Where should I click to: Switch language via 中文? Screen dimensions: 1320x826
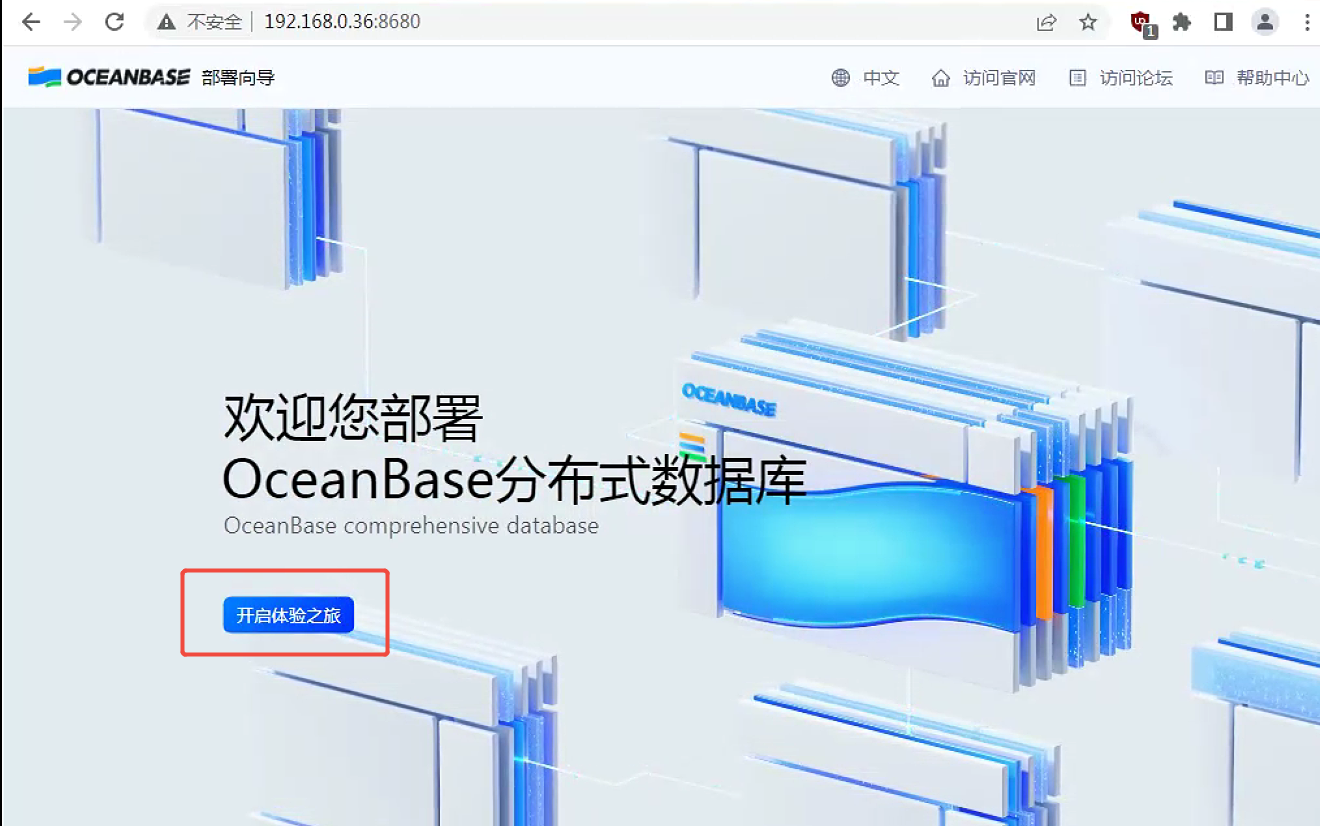882,78
